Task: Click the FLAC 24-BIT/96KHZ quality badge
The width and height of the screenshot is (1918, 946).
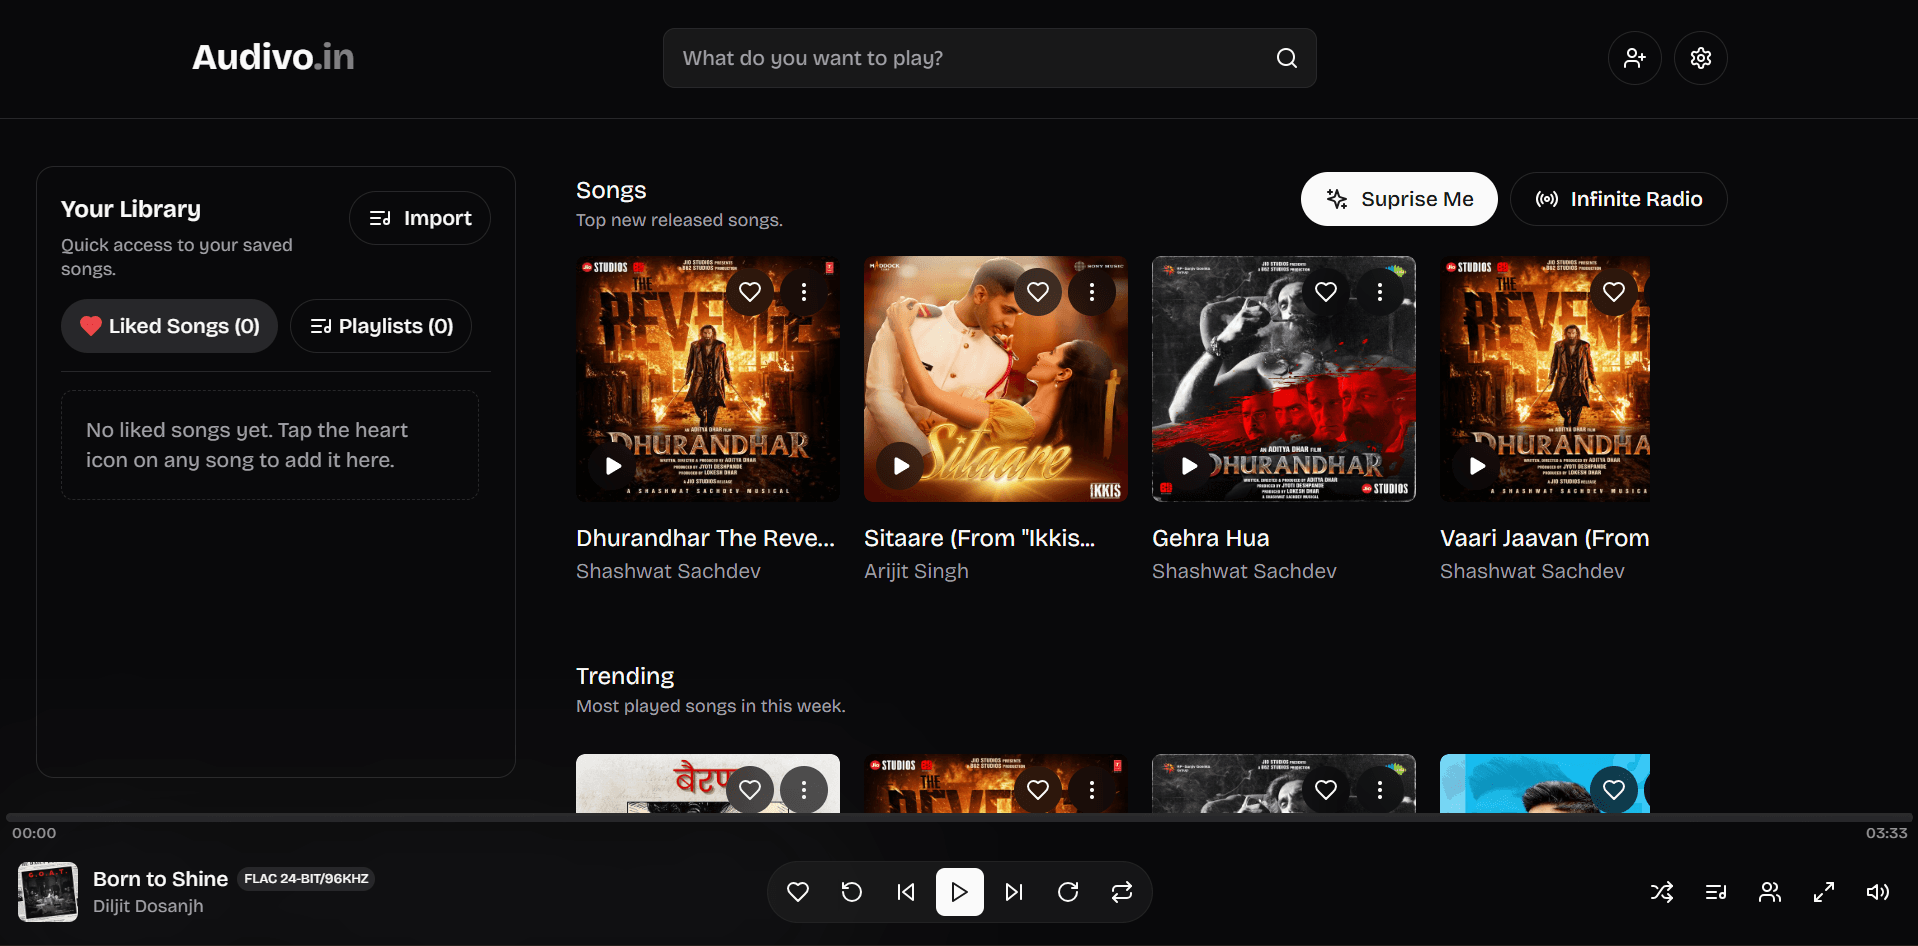Action: tap(306, 879)
